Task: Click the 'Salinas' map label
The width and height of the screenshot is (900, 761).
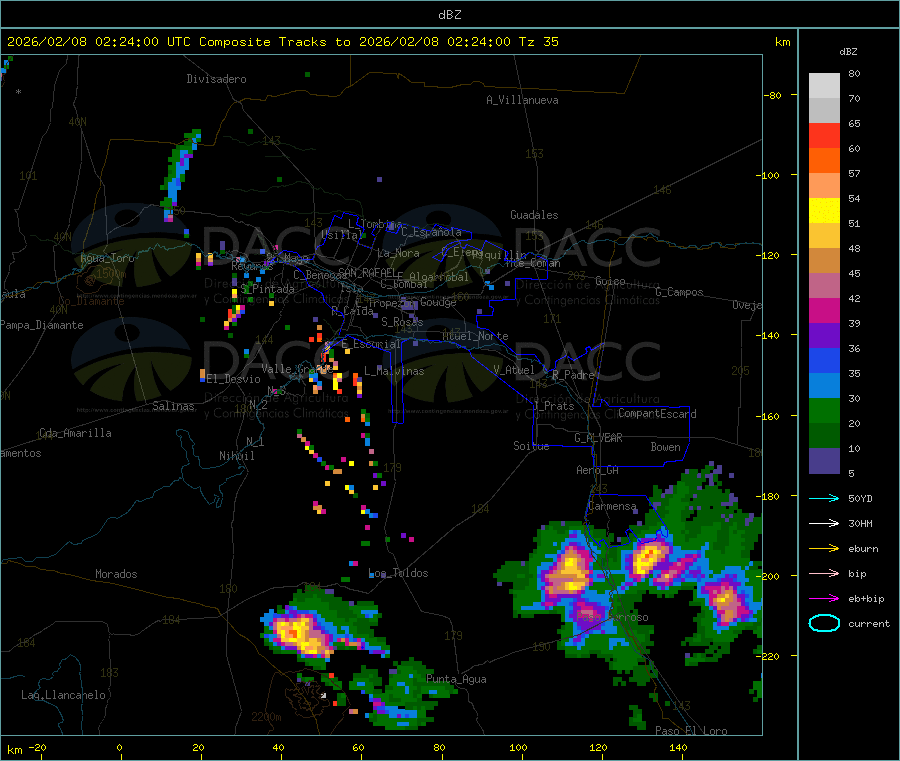Action: [x=173, y=406]
